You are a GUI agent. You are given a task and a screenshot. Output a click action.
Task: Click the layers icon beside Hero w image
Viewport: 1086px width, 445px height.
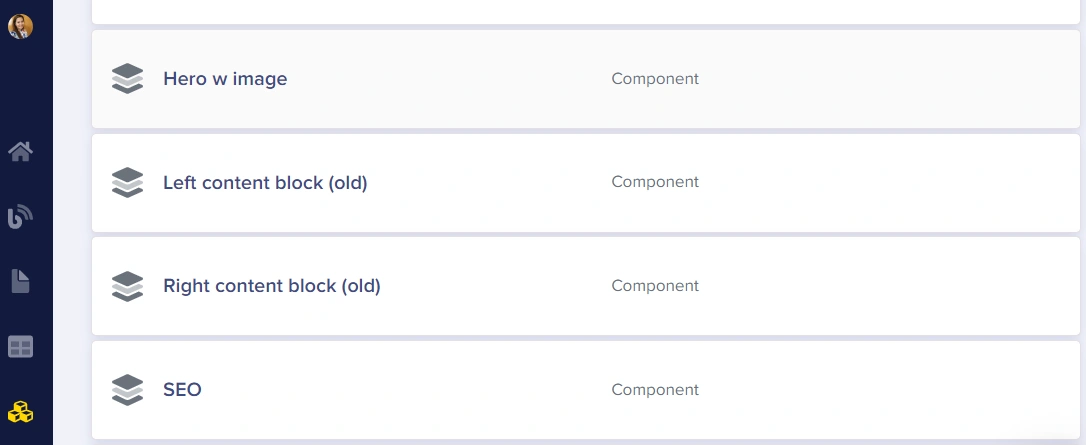coord(128,79)
